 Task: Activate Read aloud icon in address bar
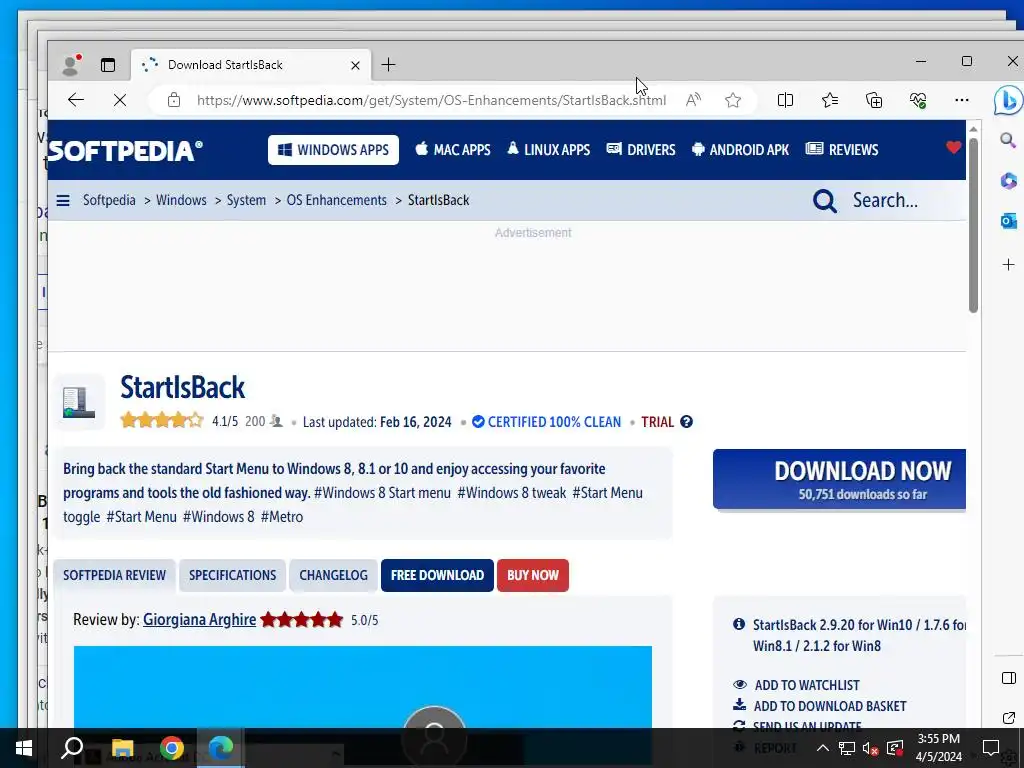(x=694, y=100)
